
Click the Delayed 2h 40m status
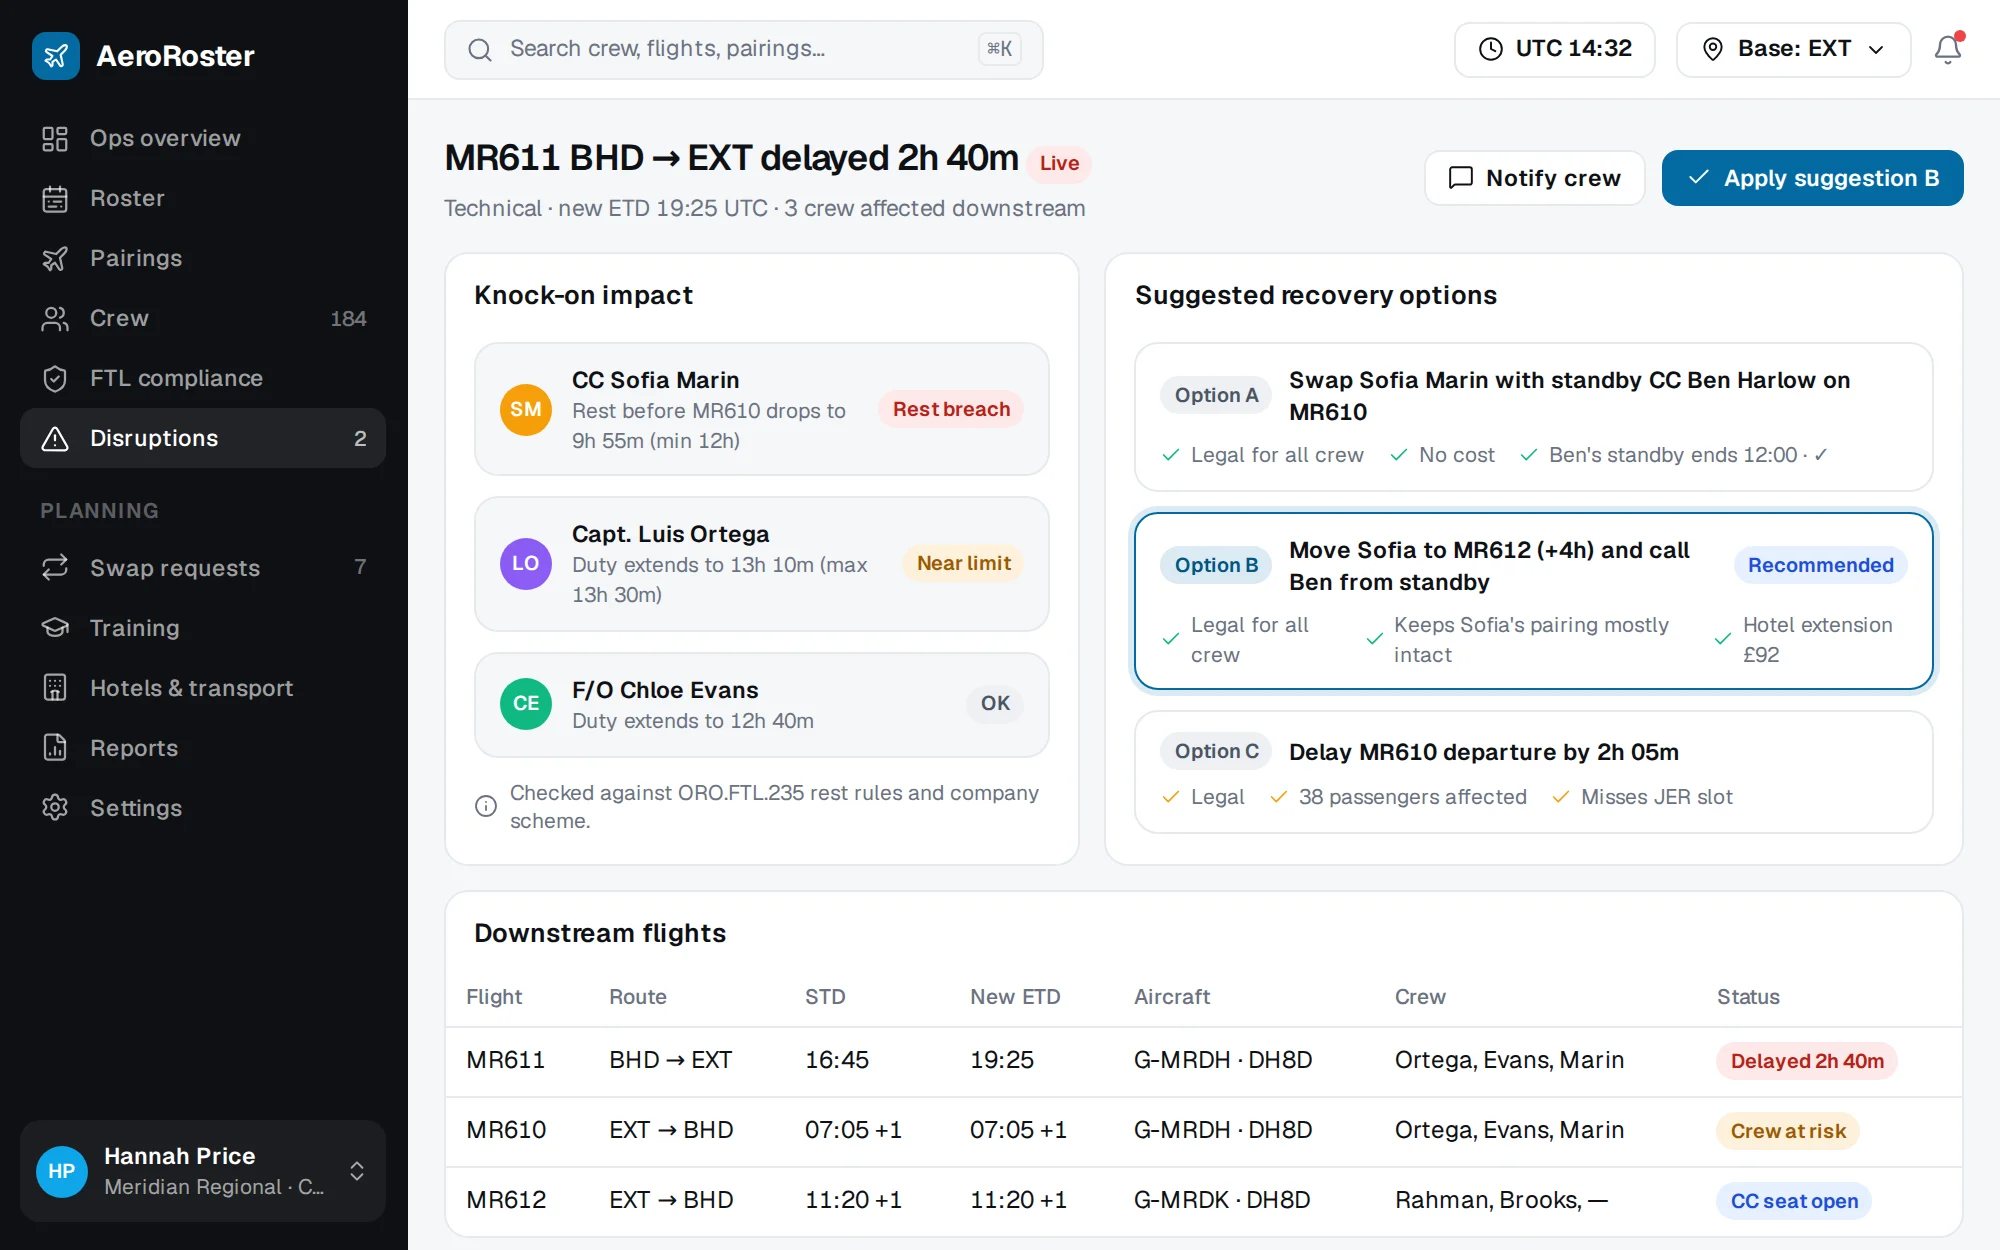[1807, 1061]
